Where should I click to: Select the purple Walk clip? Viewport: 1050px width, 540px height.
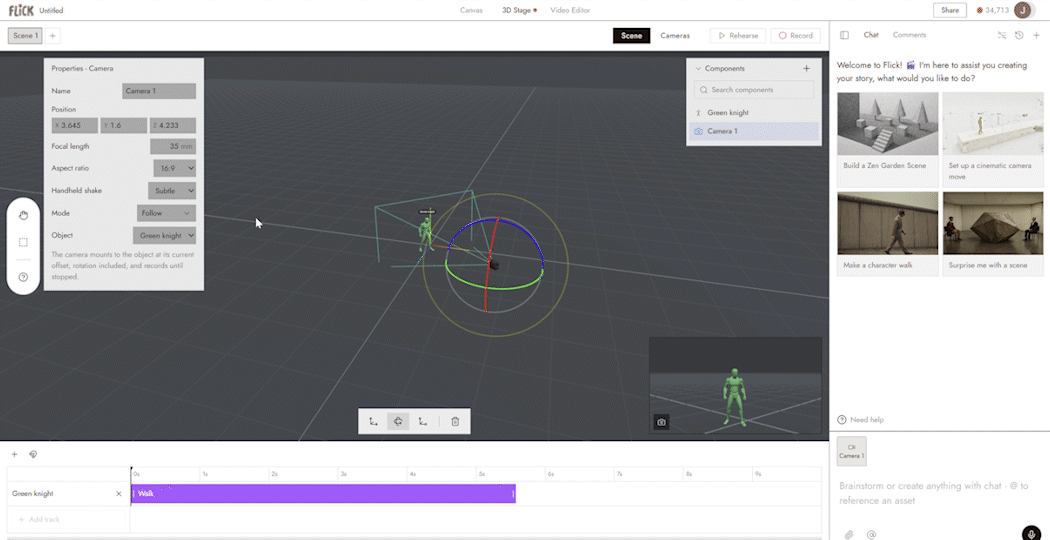323,494
